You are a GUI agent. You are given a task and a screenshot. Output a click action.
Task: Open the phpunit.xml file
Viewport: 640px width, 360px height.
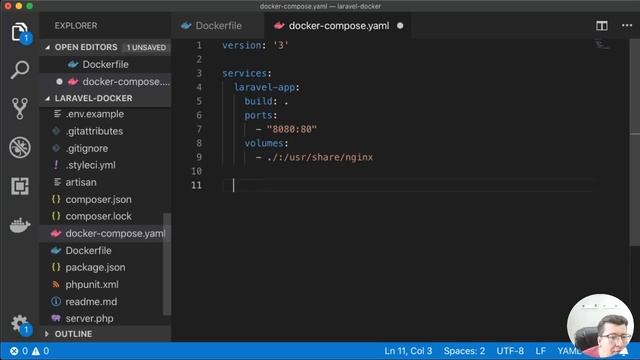(92, 284)
